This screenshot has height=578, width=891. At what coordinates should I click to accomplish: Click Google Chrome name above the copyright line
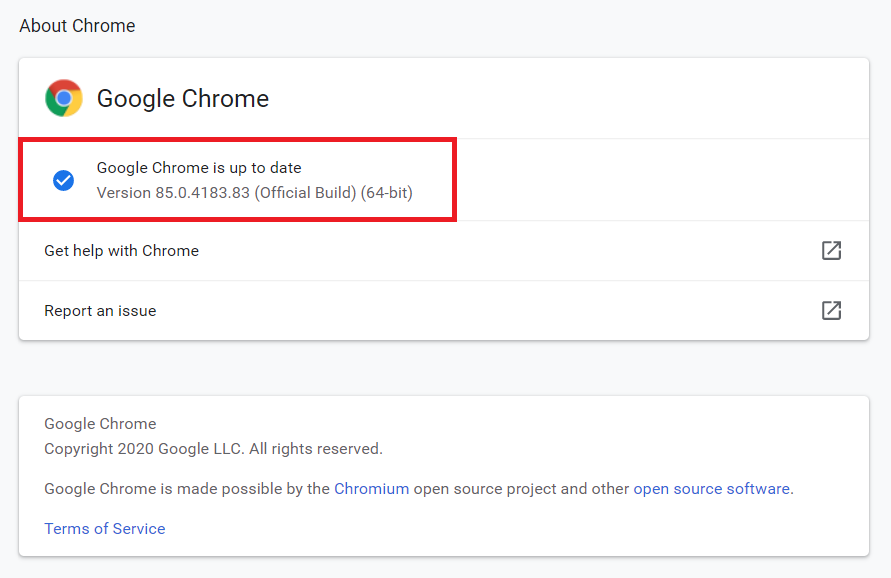100,424
